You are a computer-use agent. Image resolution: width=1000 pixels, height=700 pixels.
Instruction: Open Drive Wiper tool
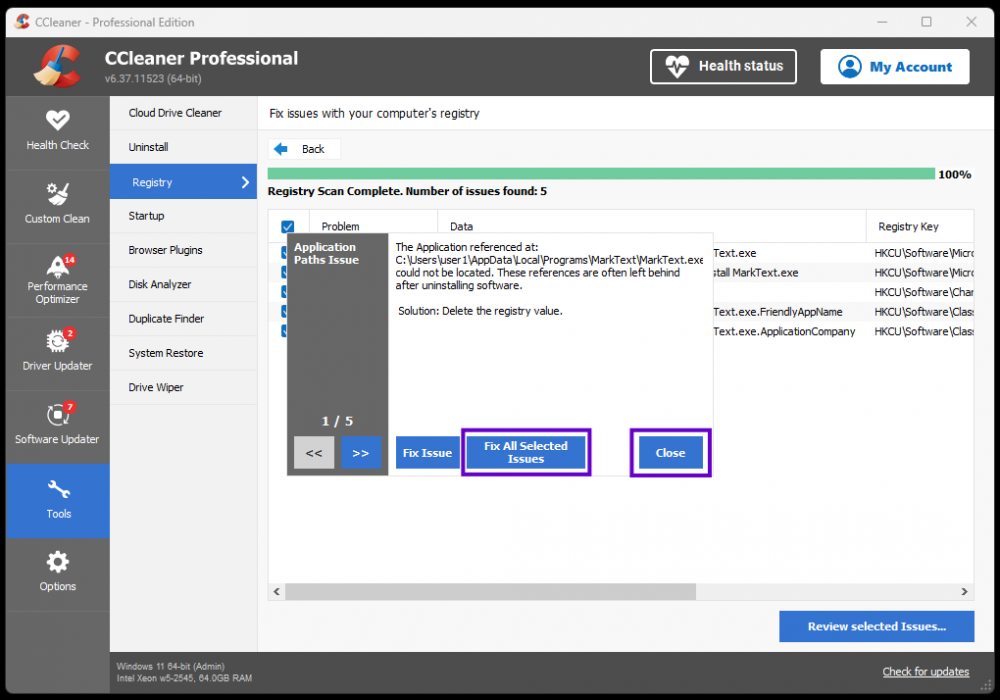(x=183, y=388)
